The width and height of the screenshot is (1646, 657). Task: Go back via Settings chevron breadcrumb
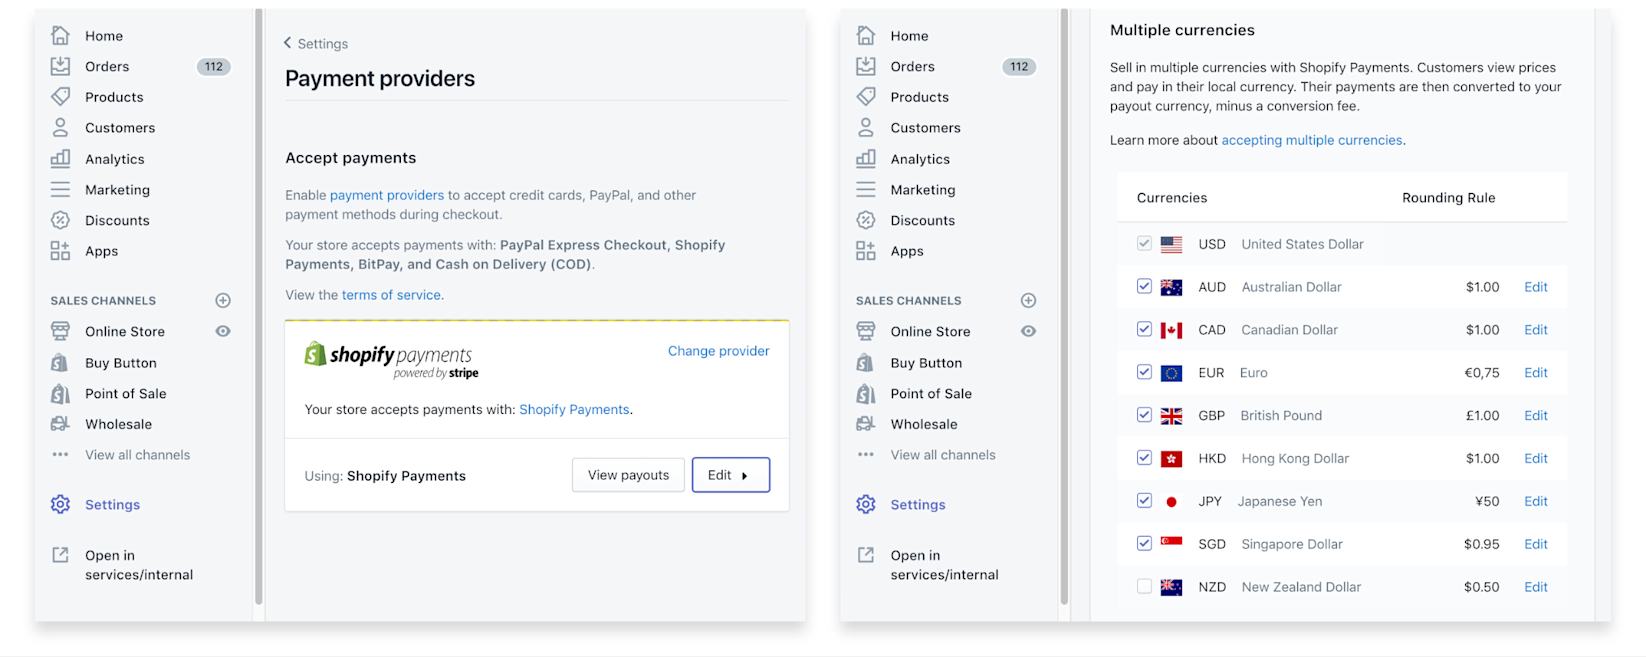[316, 43]
